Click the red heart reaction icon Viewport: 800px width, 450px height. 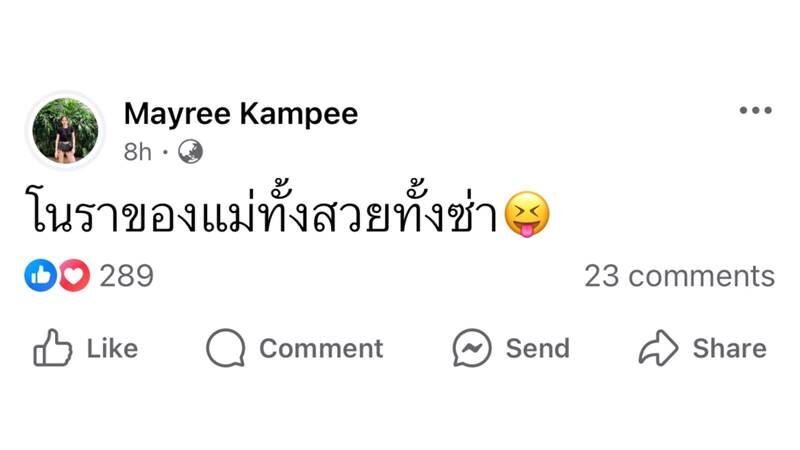coord(73,276)
